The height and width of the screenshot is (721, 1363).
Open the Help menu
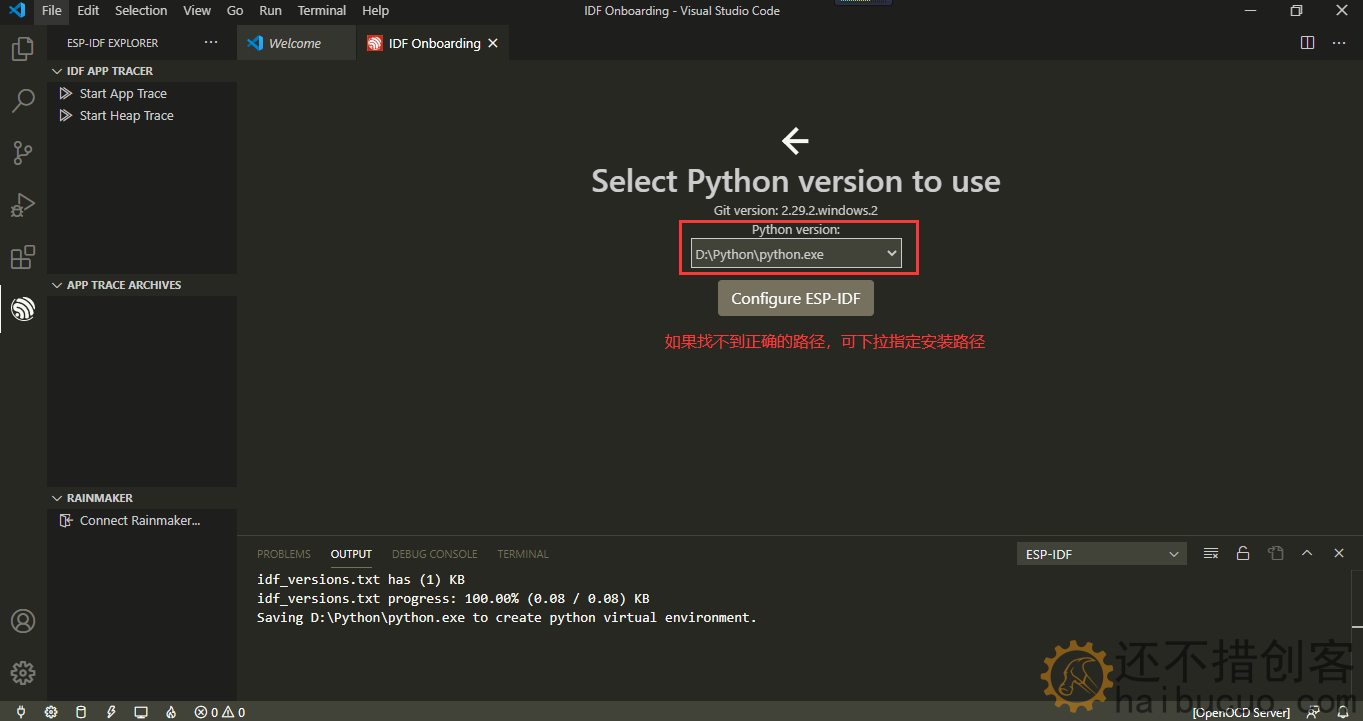point(375,11)
